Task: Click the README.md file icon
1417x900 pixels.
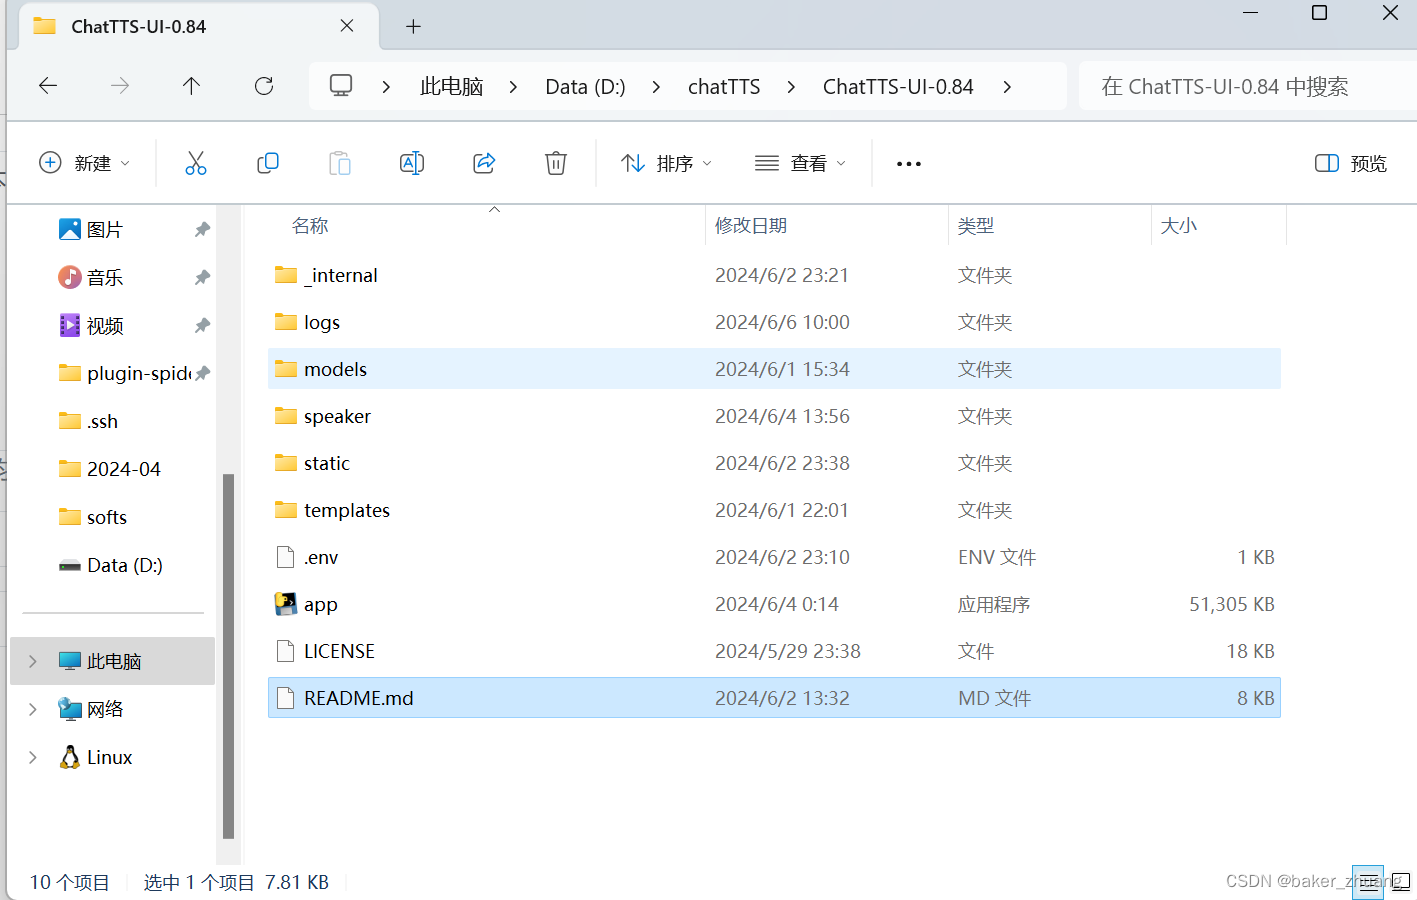Action: [286, 698]
